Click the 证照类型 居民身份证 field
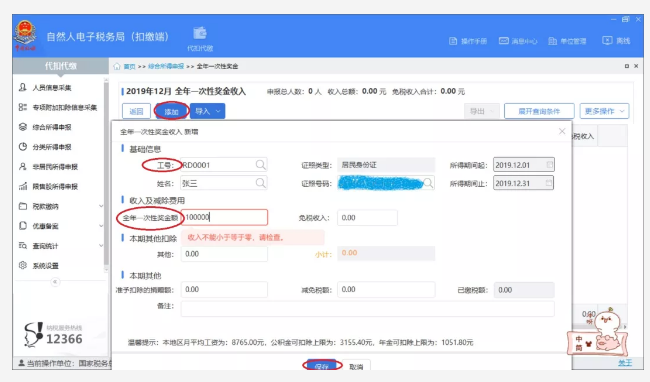The width and height of the screenshot is (650, 382). [x=386, y=165]
